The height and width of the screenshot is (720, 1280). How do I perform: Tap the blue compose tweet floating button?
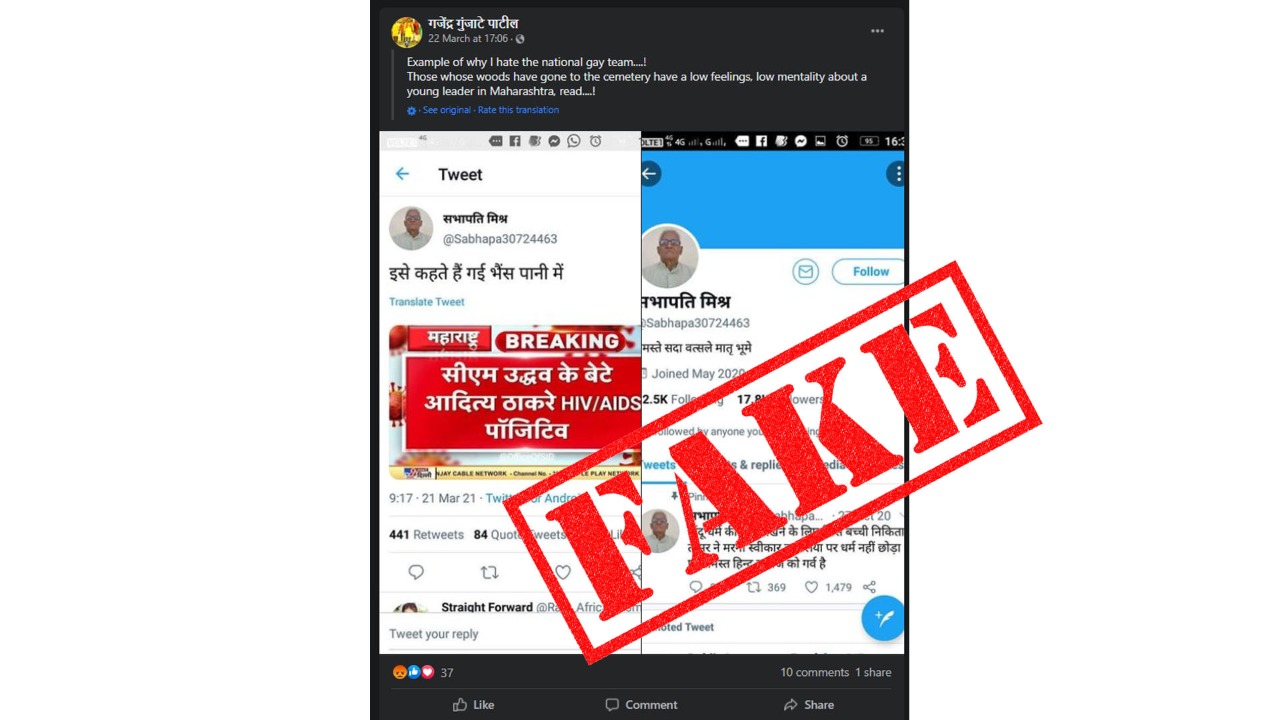[882, 618]
